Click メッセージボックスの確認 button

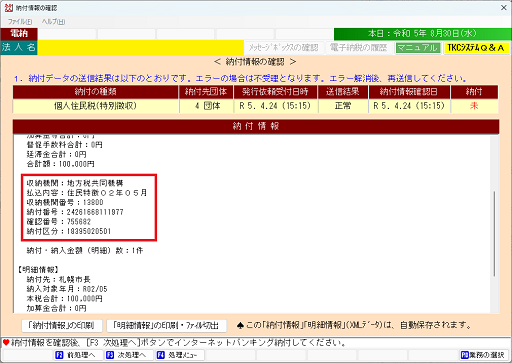pos(284,48)
